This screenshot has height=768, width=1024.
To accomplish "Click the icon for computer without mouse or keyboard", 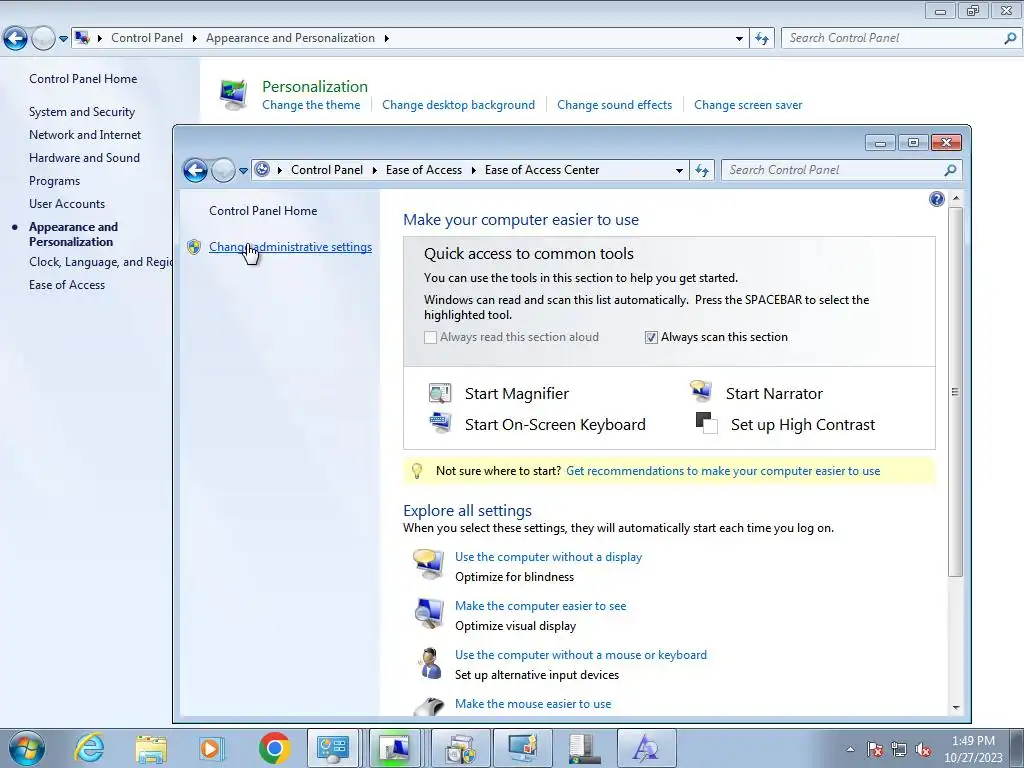I will pyautogui.click(x=429, y=663).
